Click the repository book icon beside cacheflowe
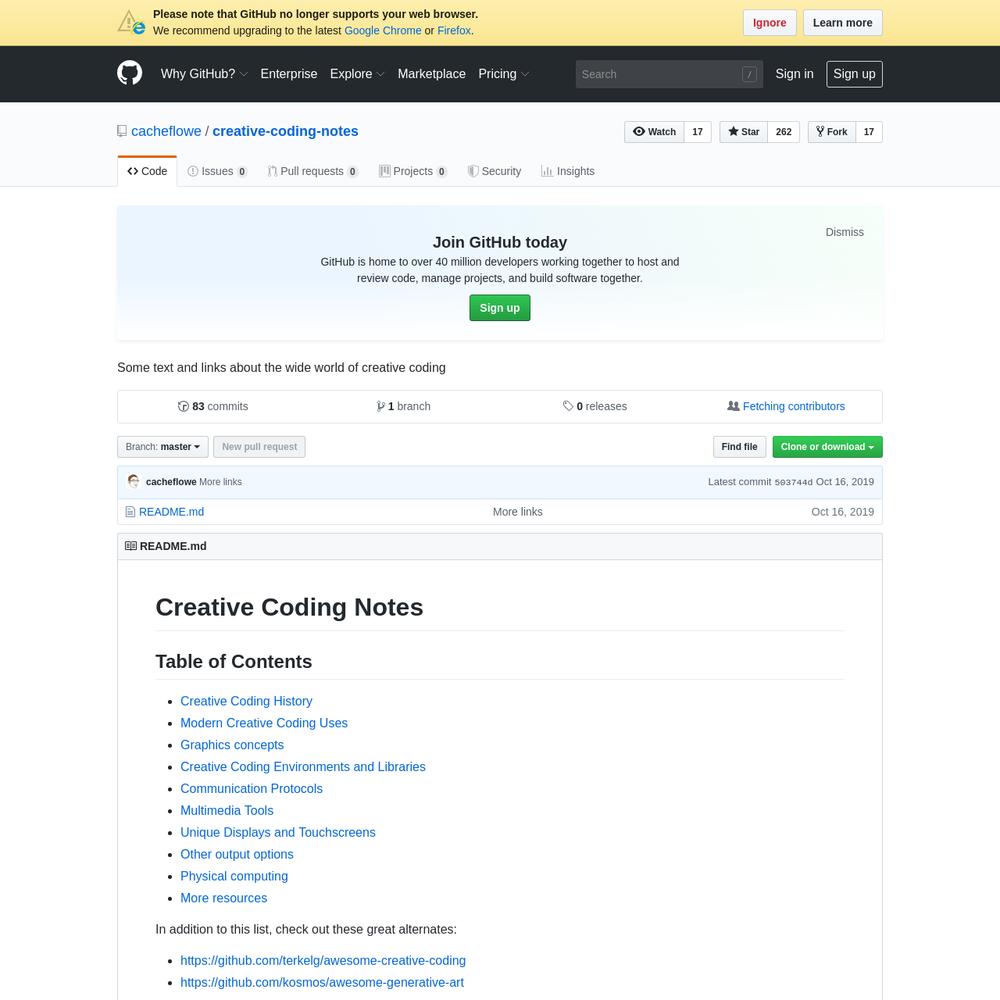The width and height of the screenshot is (1000, 1000). pyautogui.click(x=122, y=131)
